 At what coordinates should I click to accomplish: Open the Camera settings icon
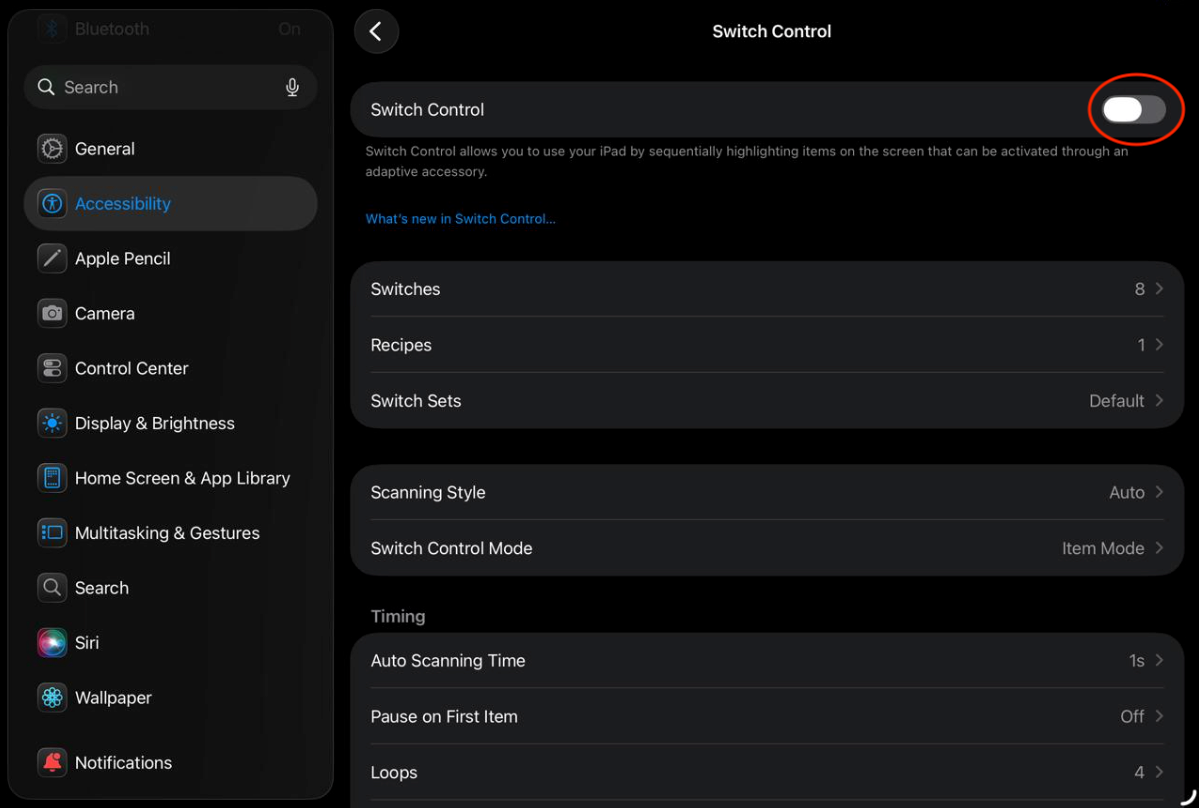[52, 313]
